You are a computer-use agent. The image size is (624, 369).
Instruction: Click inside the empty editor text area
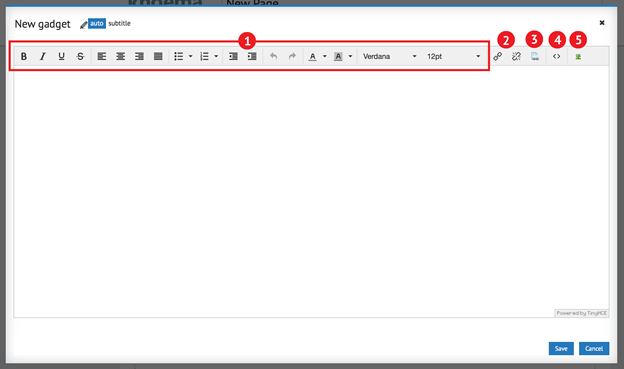pyautogui.click(x=311, y=191)
